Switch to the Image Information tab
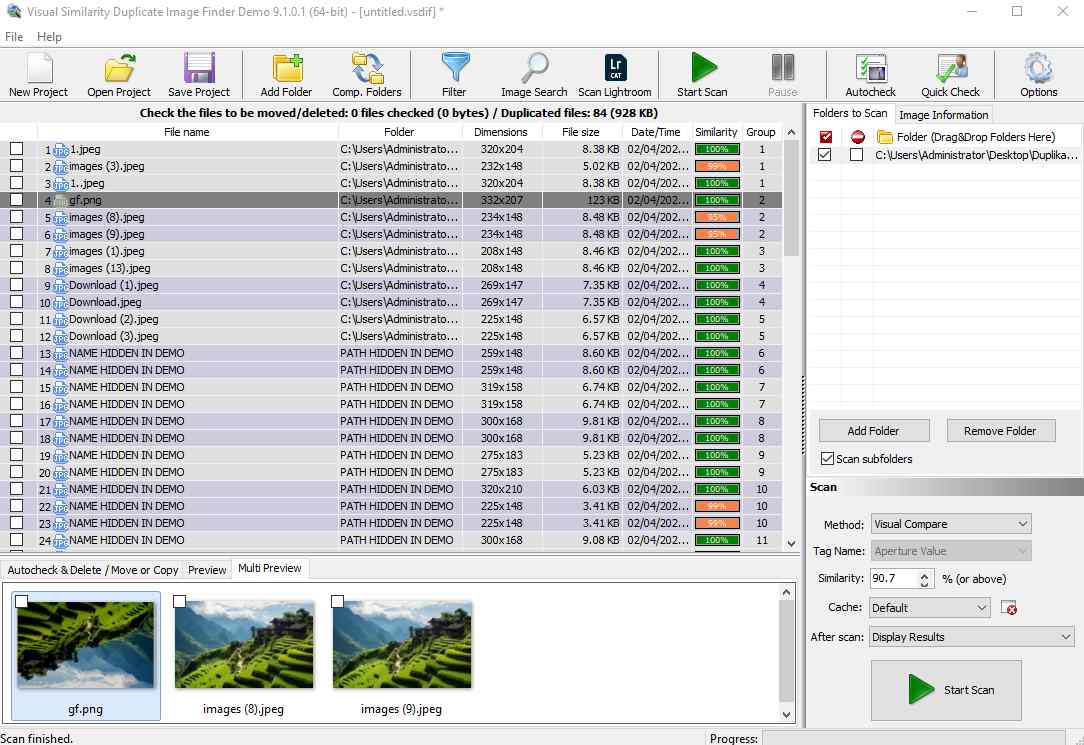The image size is (1084, 745). click(x=943, y=114)
